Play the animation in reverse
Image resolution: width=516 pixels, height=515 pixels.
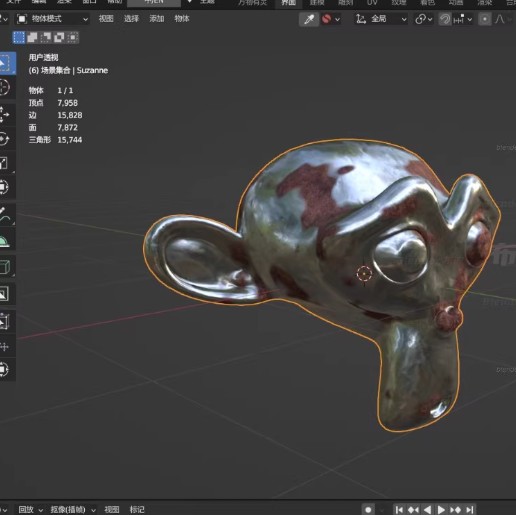[x=427, y=509]
